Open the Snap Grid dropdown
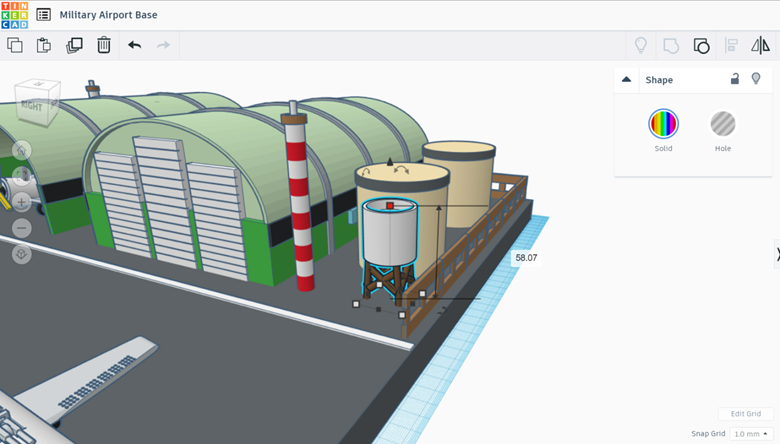Viewport: 780px width, 444px height. [751, 434]
